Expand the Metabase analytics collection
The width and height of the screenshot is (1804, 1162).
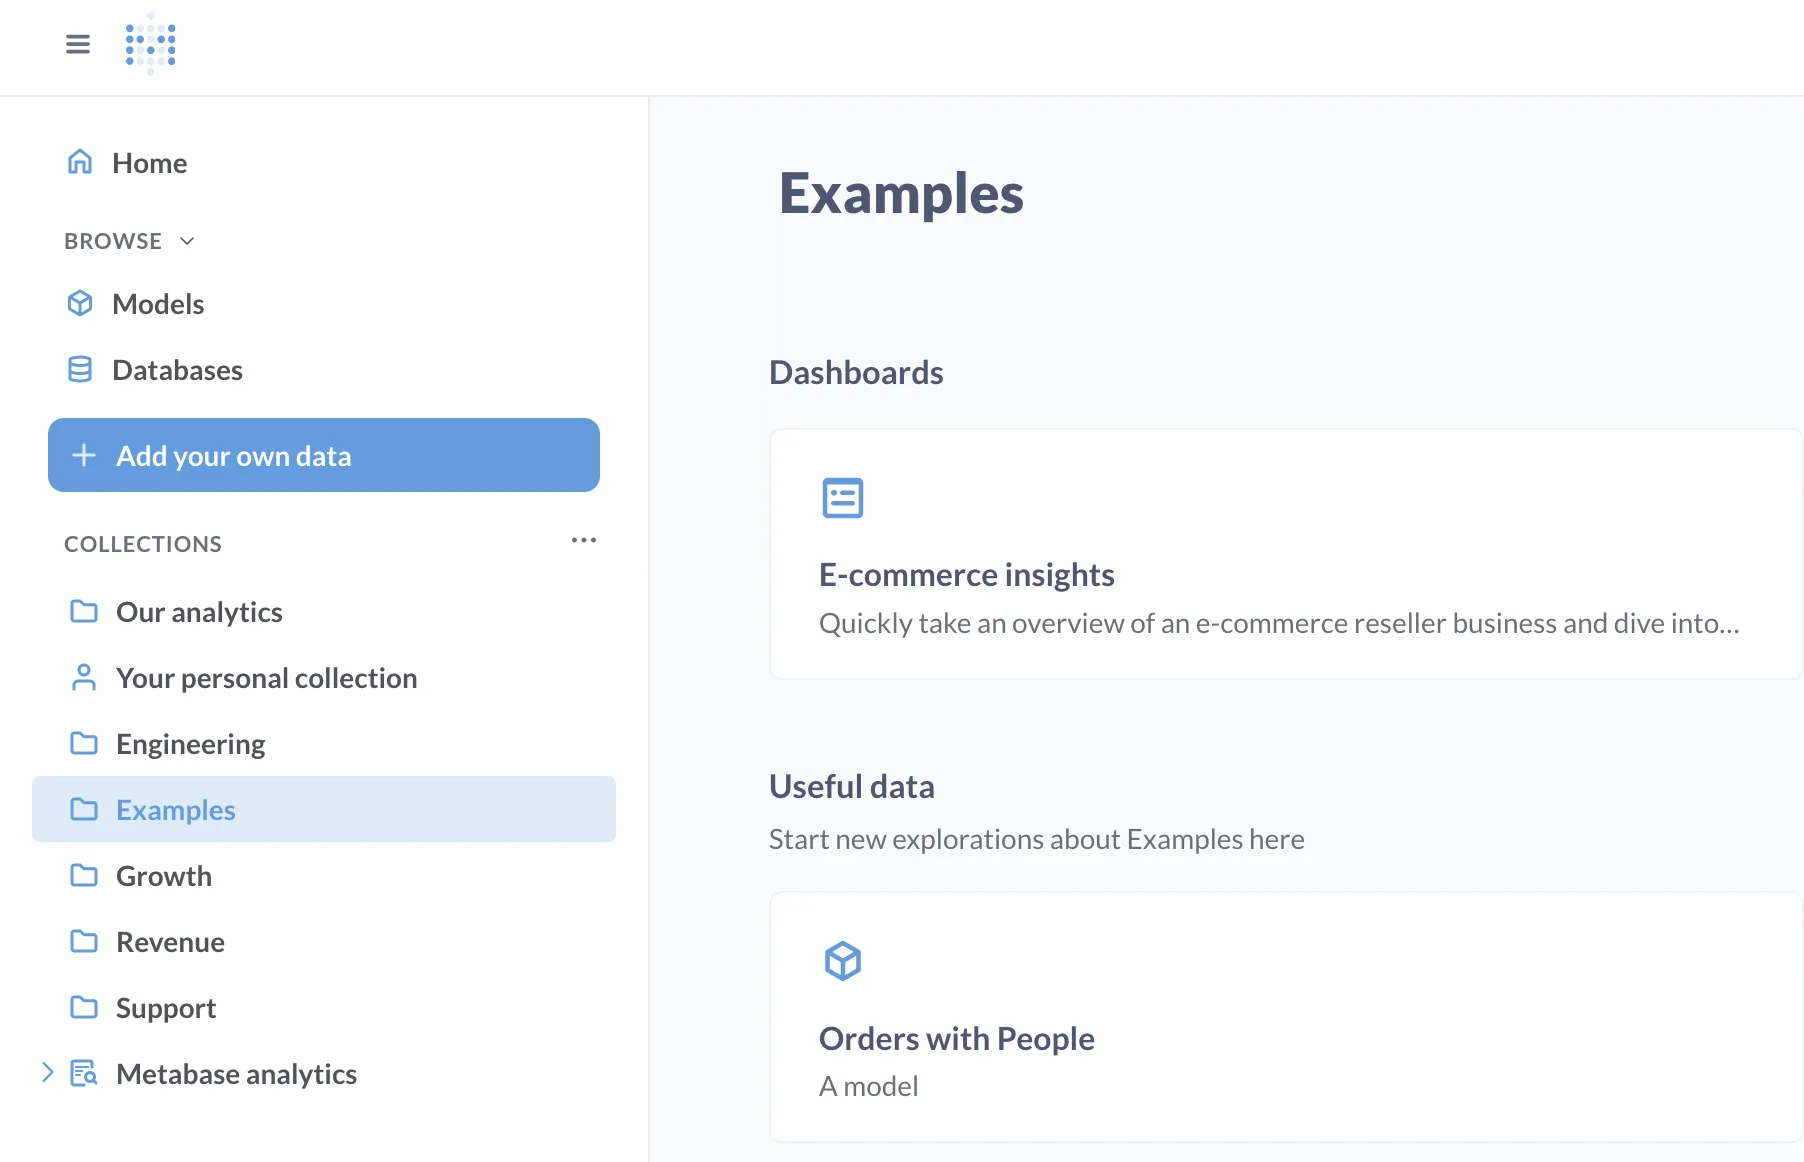pyautogui.click(x=47, y=1073)
